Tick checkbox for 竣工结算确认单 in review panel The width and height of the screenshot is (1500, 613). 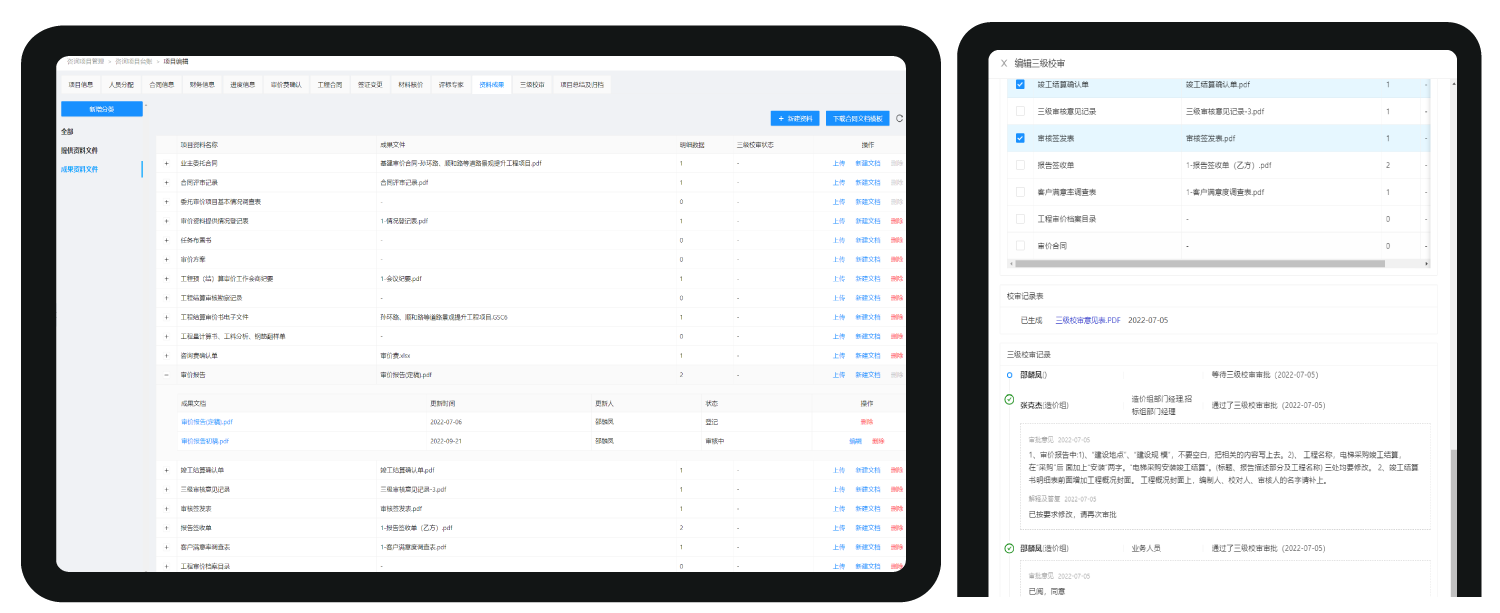1020,84
